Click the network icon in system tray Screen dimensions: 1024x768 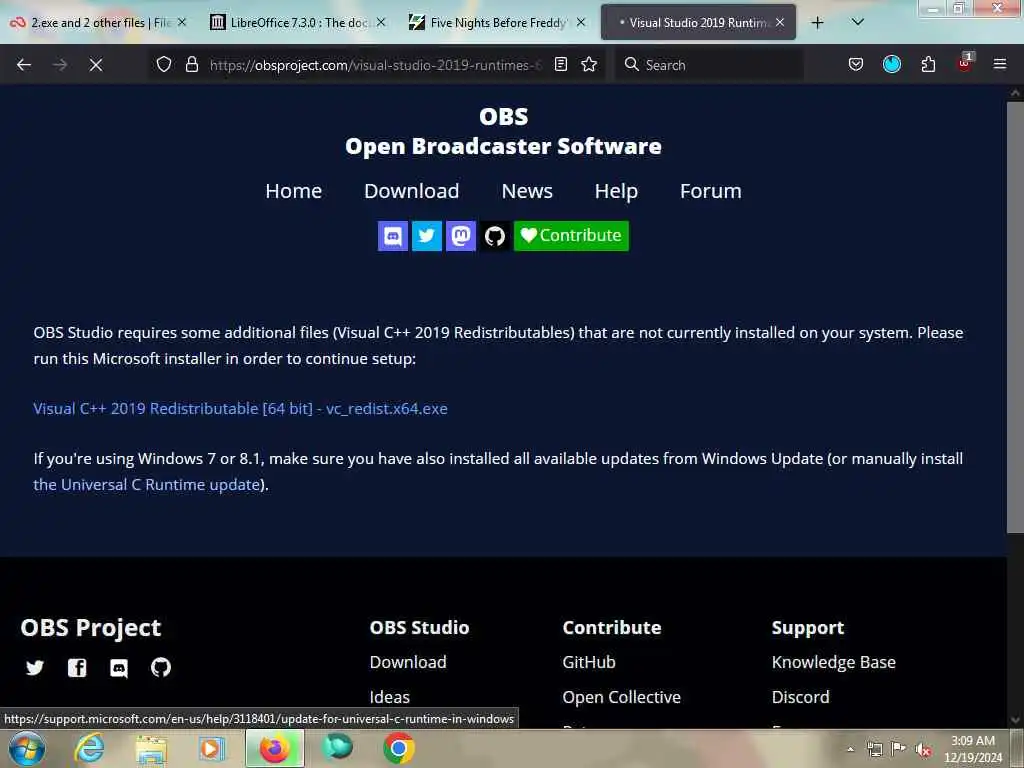pos(875,750)
